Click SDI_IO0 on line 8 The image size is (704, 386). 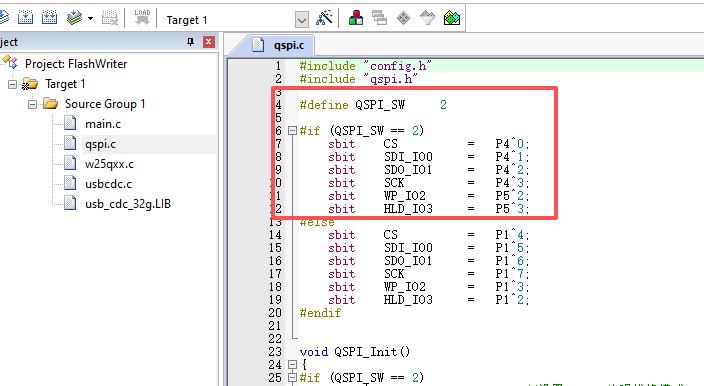pos(408,157)
